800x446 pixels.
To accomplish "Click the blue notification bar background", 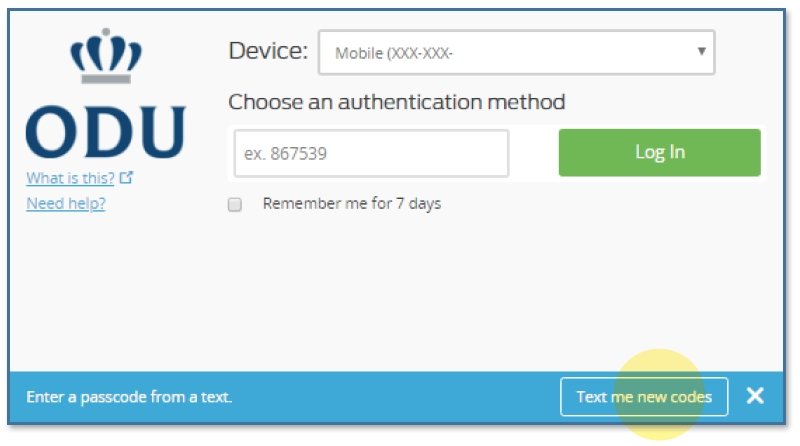I will click(400, 397).
